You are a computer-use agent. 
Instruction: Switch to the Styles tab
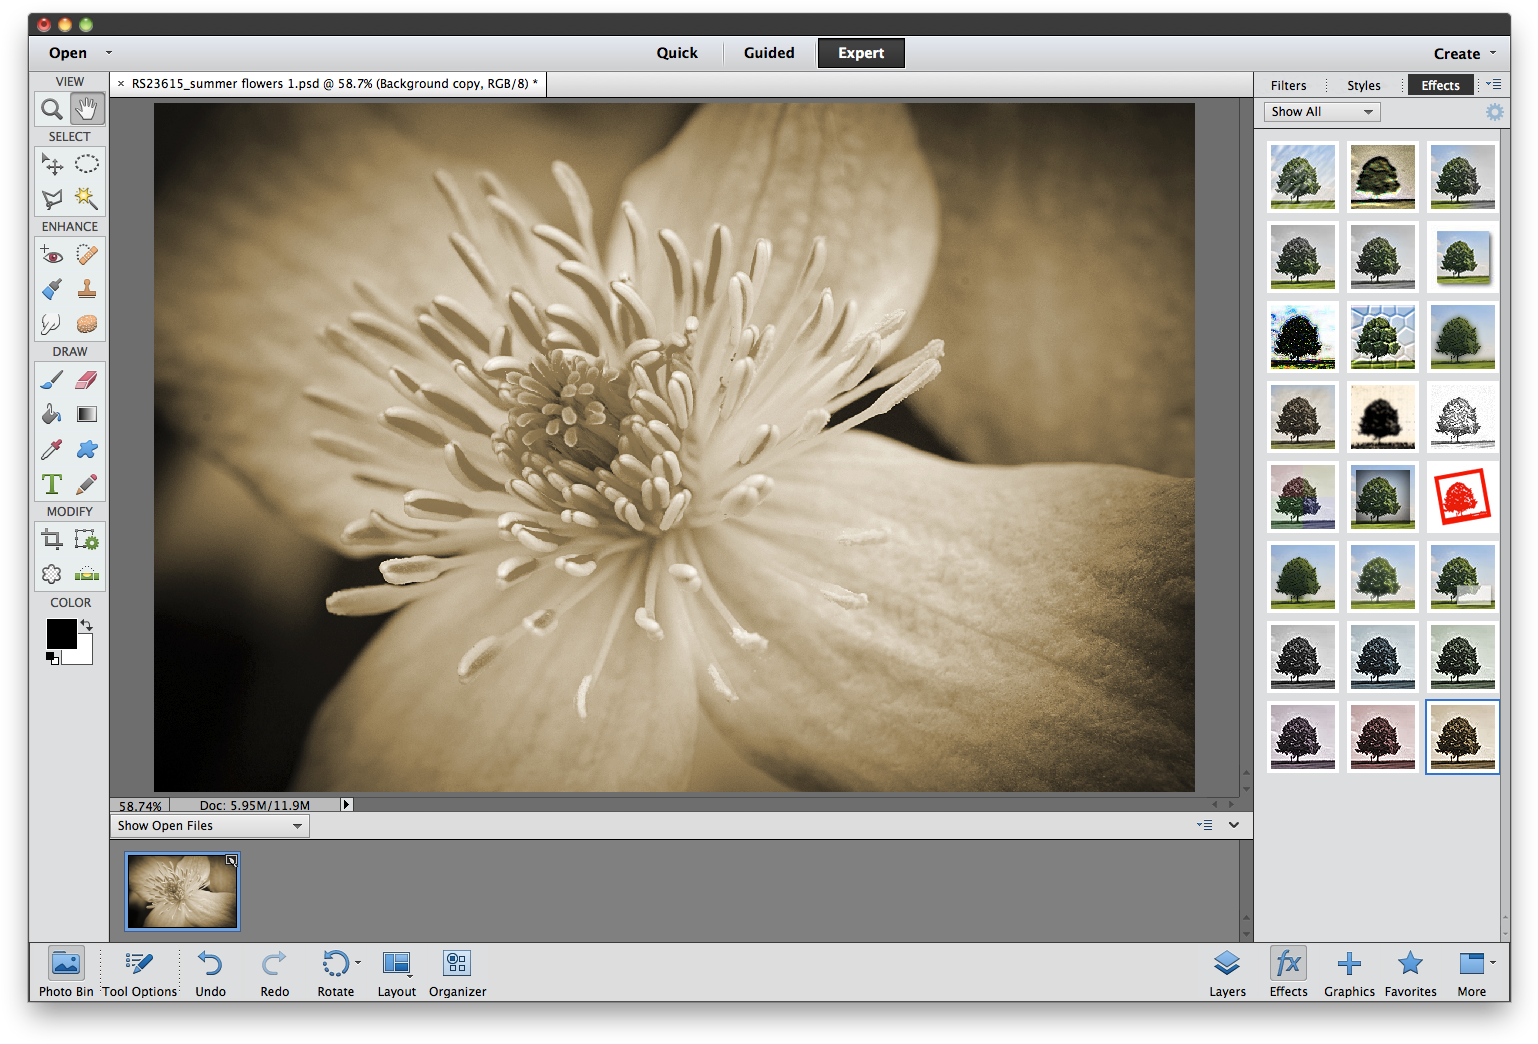pyautogui.click(x=1363, y=85)
